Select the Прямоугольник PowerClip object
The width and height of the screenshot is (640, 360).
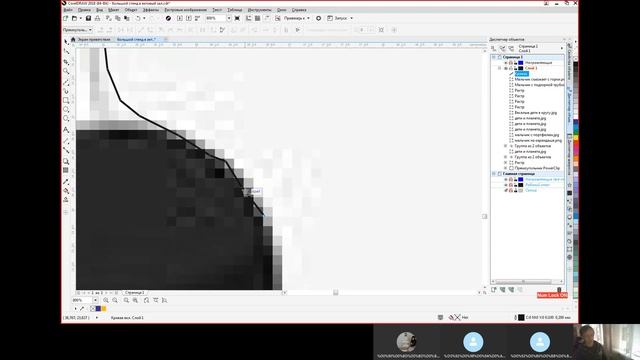coord(537,168)
